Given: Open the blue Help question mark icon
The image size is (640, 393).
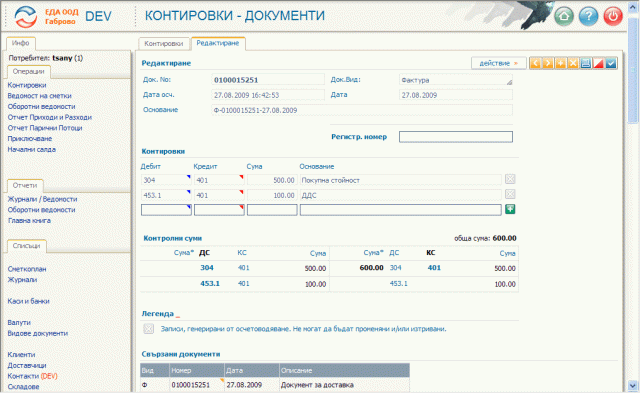Looking at the screenshot, I should pyautogui.click(x=589, y=16).
